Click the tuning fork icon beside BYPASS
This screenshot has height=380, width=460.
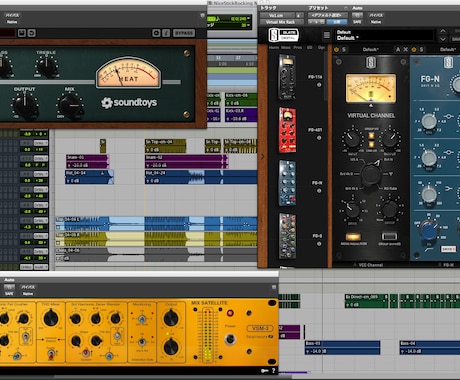pos(166,33)
